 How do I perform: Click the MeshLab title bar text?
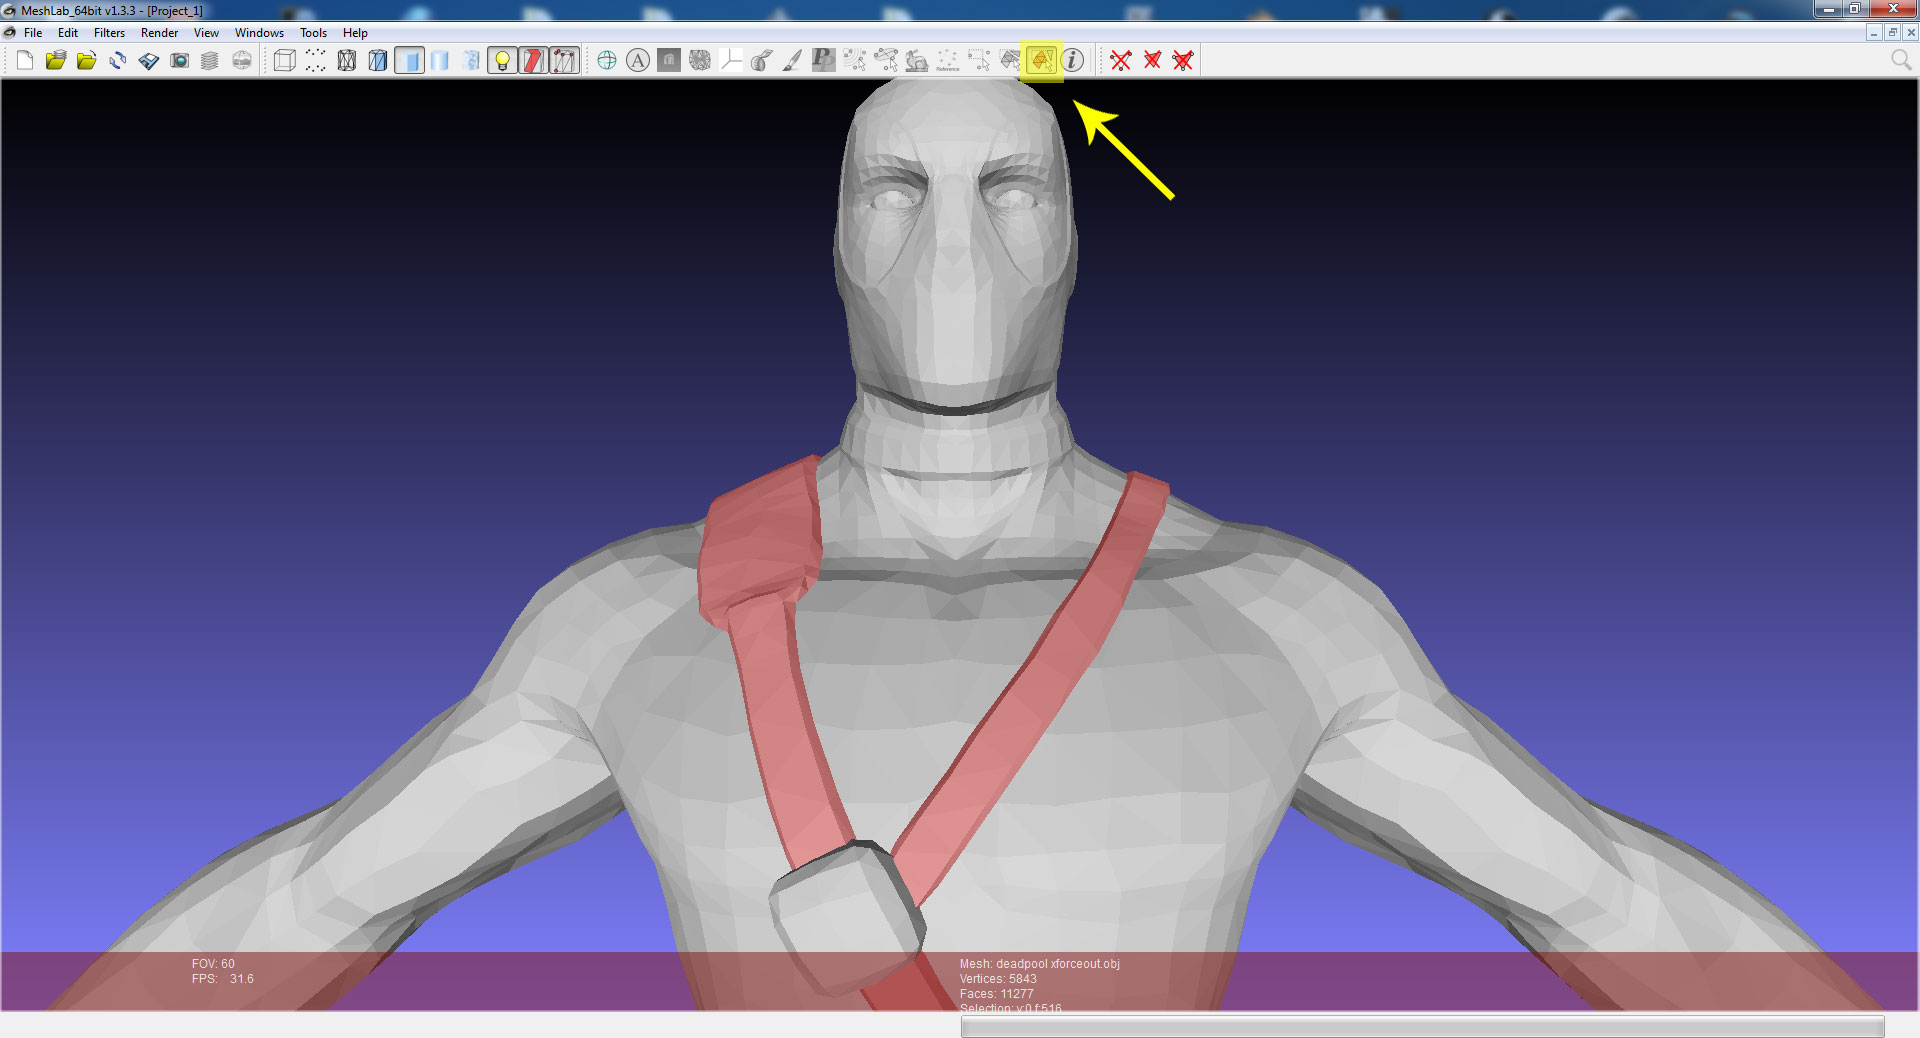[112, 11]
